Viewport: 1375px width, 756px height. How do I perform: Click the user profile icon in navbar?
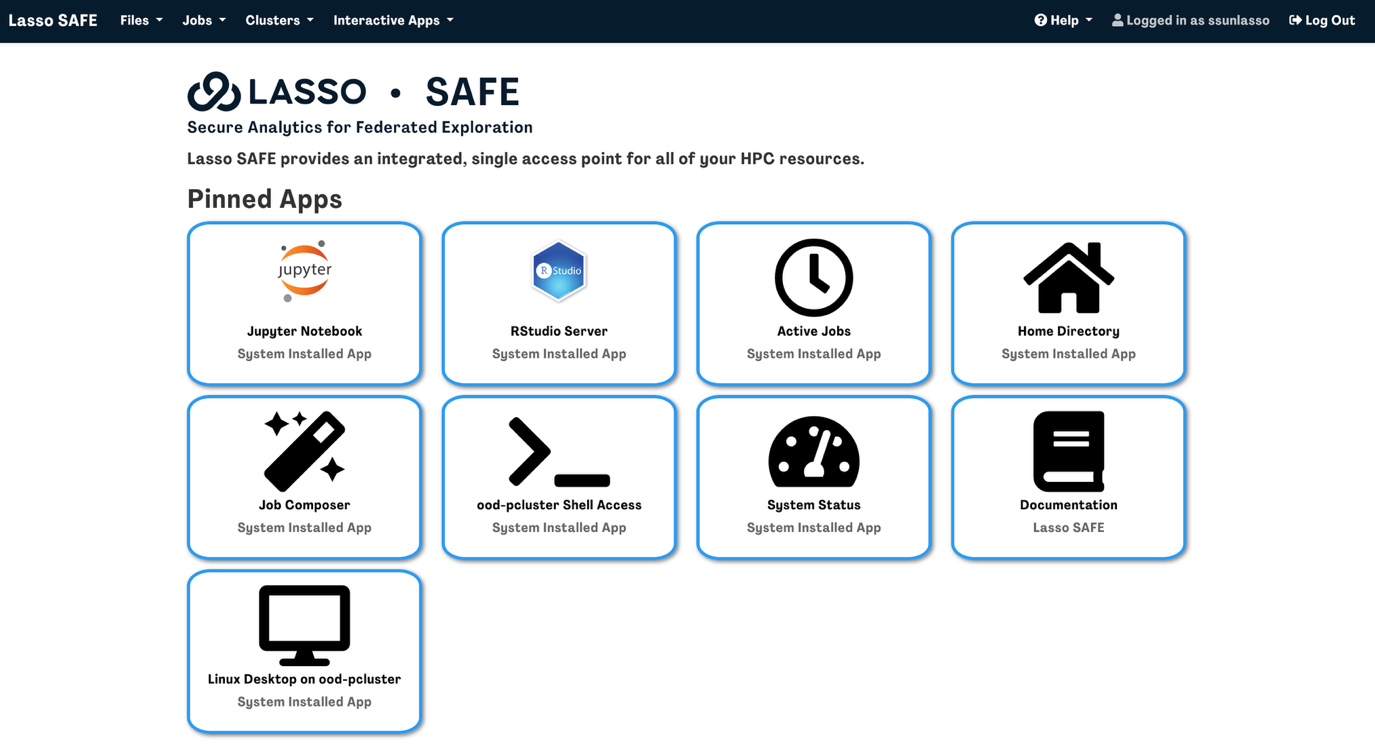click(1117, 20)
